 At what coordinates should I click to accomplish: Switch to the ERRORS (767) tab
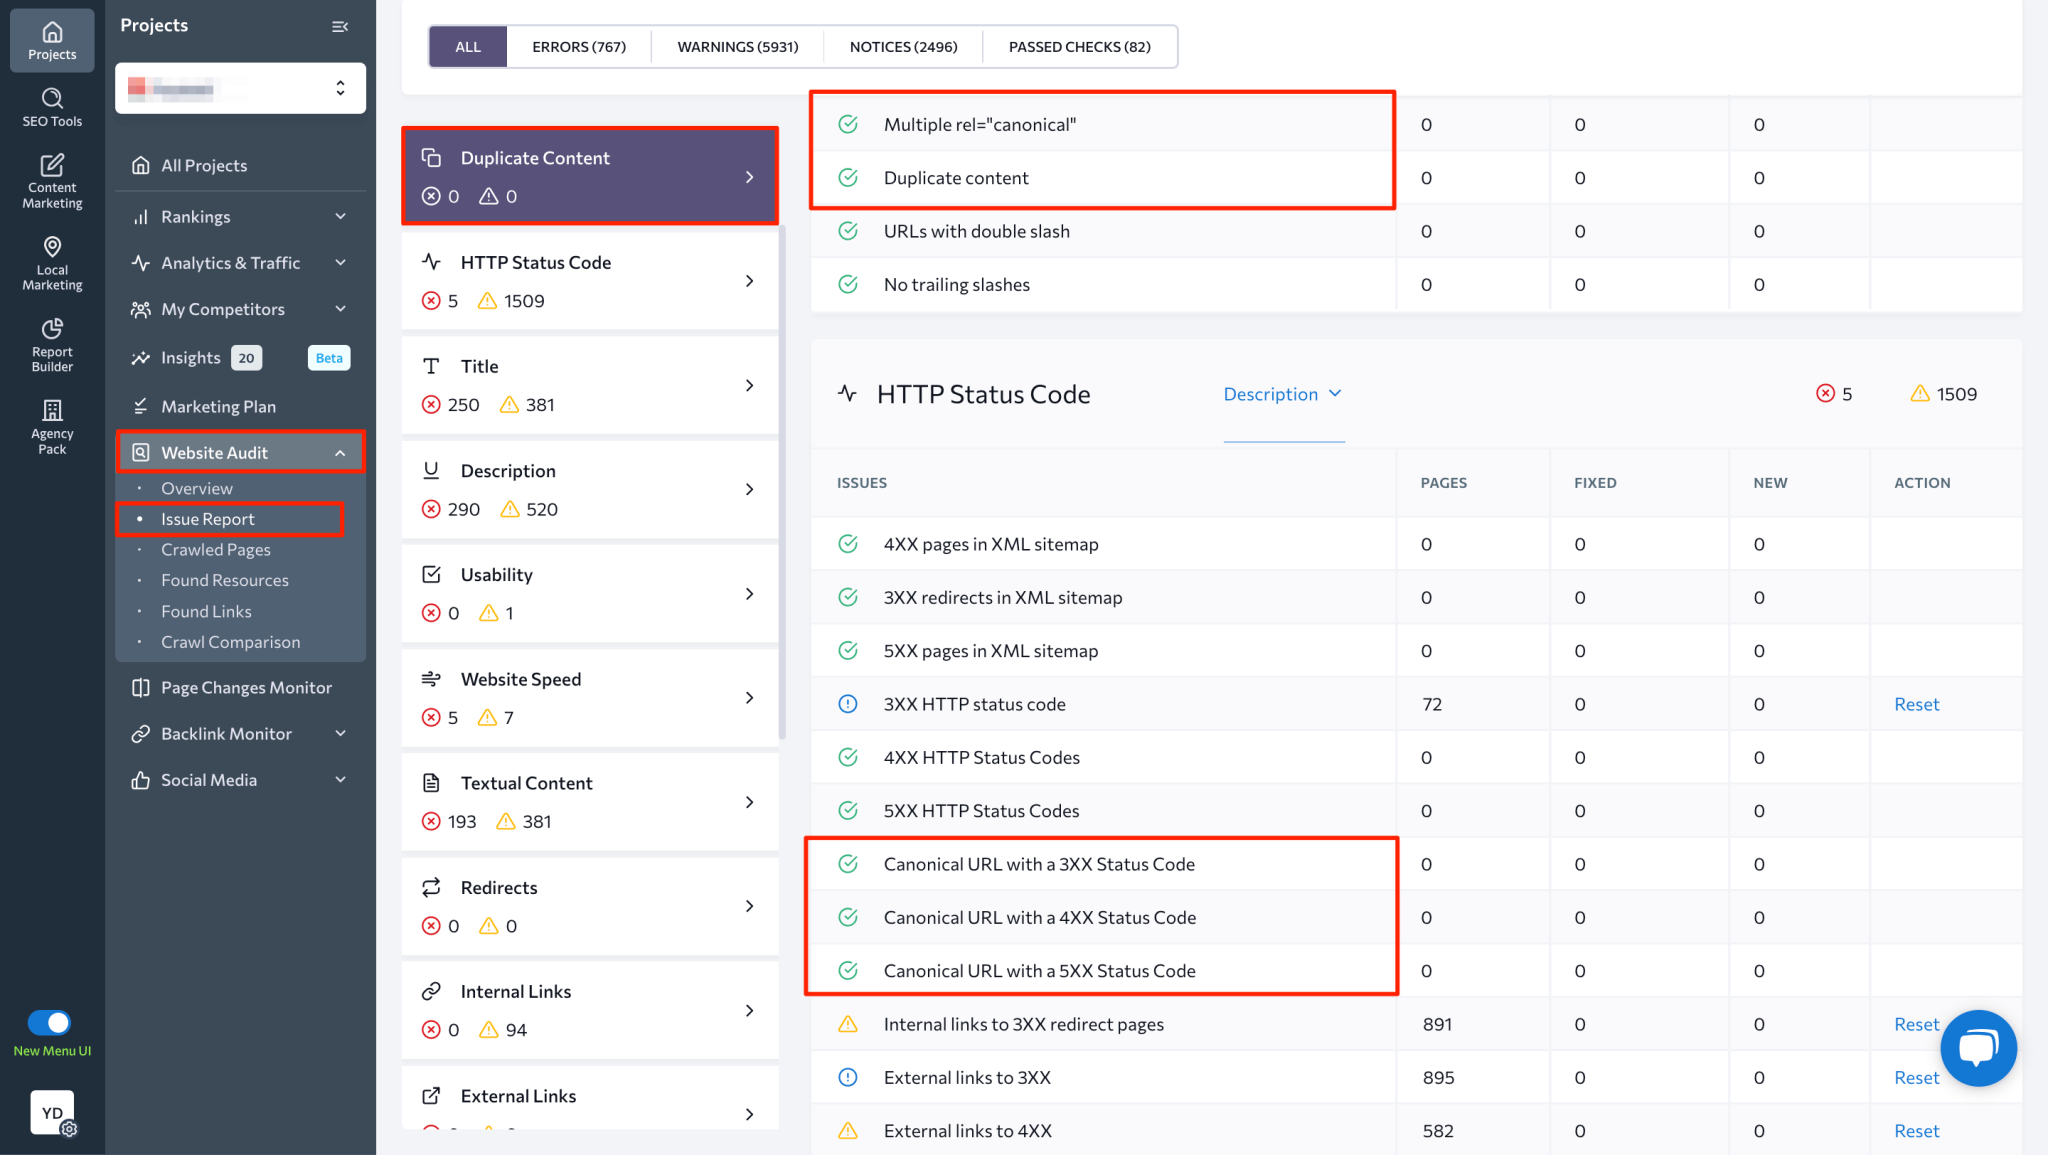579,46
